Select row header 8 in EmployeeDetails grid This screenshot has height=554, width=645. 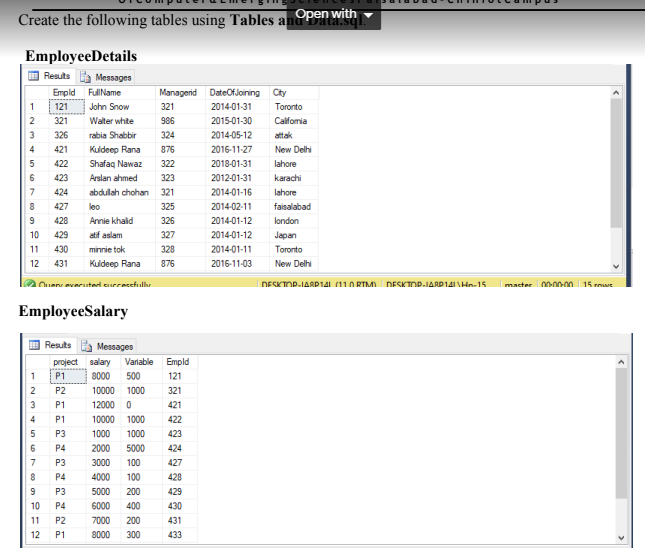(x=37, y=206)
